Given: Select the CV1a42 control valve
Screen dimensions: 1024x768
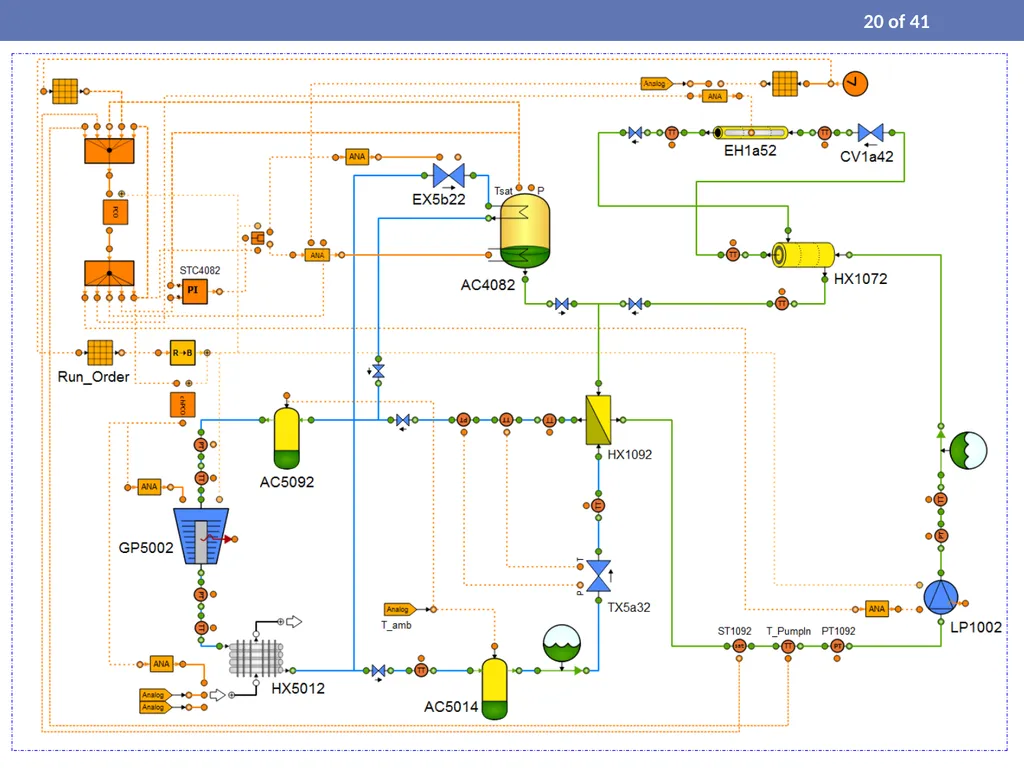Looking at the screenshot, I should (x=871, y=133).
